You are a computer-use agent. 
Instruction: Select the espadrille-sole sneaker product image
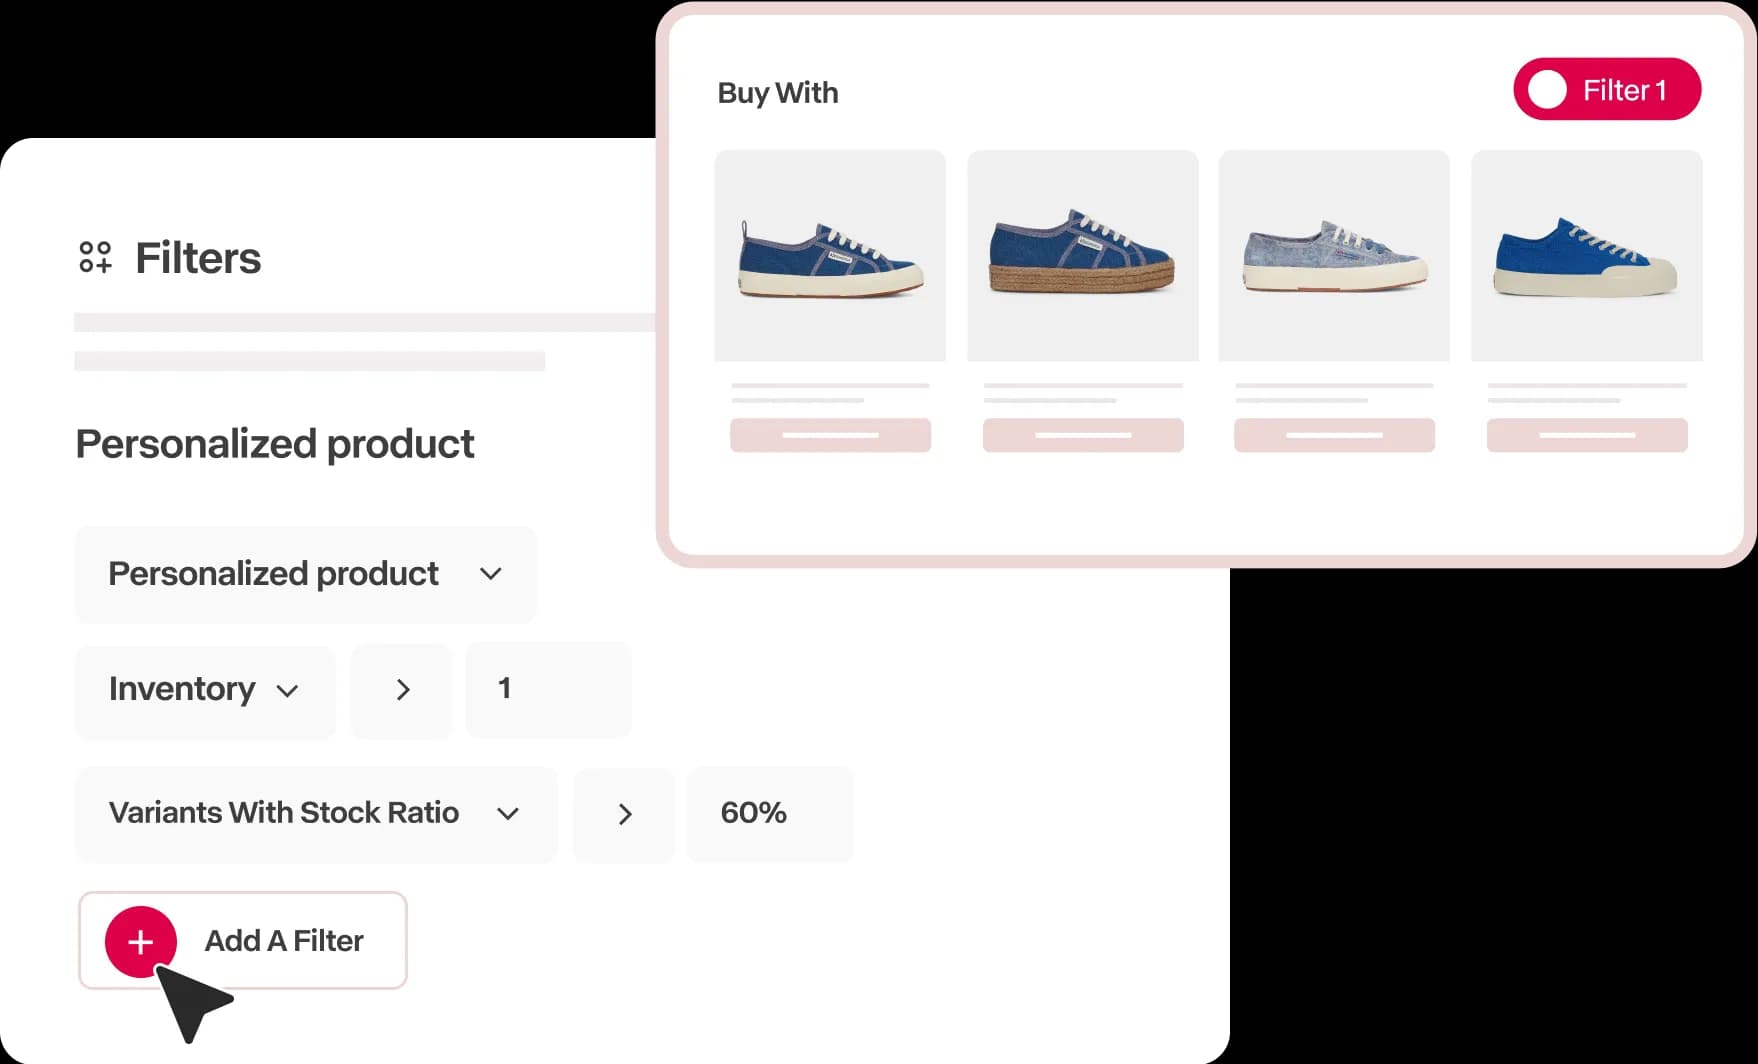pyautogui.click(x=1082, y=256)
